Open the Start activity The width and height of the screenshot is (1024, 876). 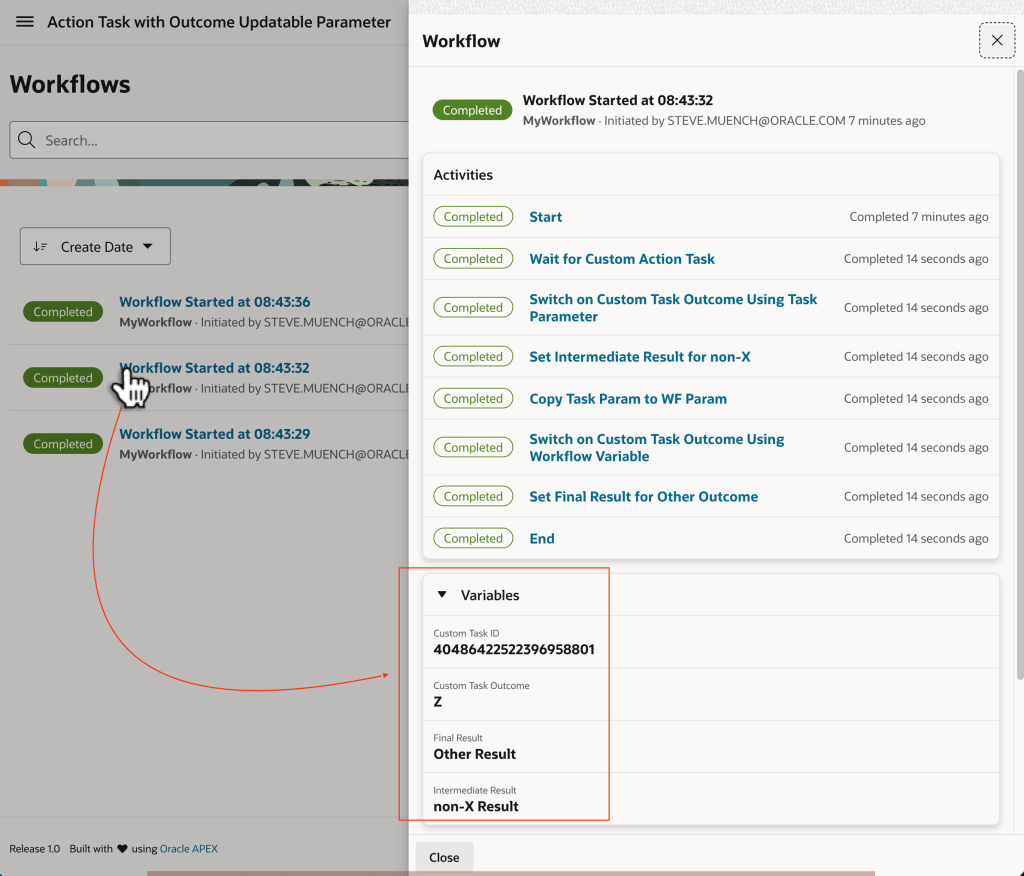point(545,217)
